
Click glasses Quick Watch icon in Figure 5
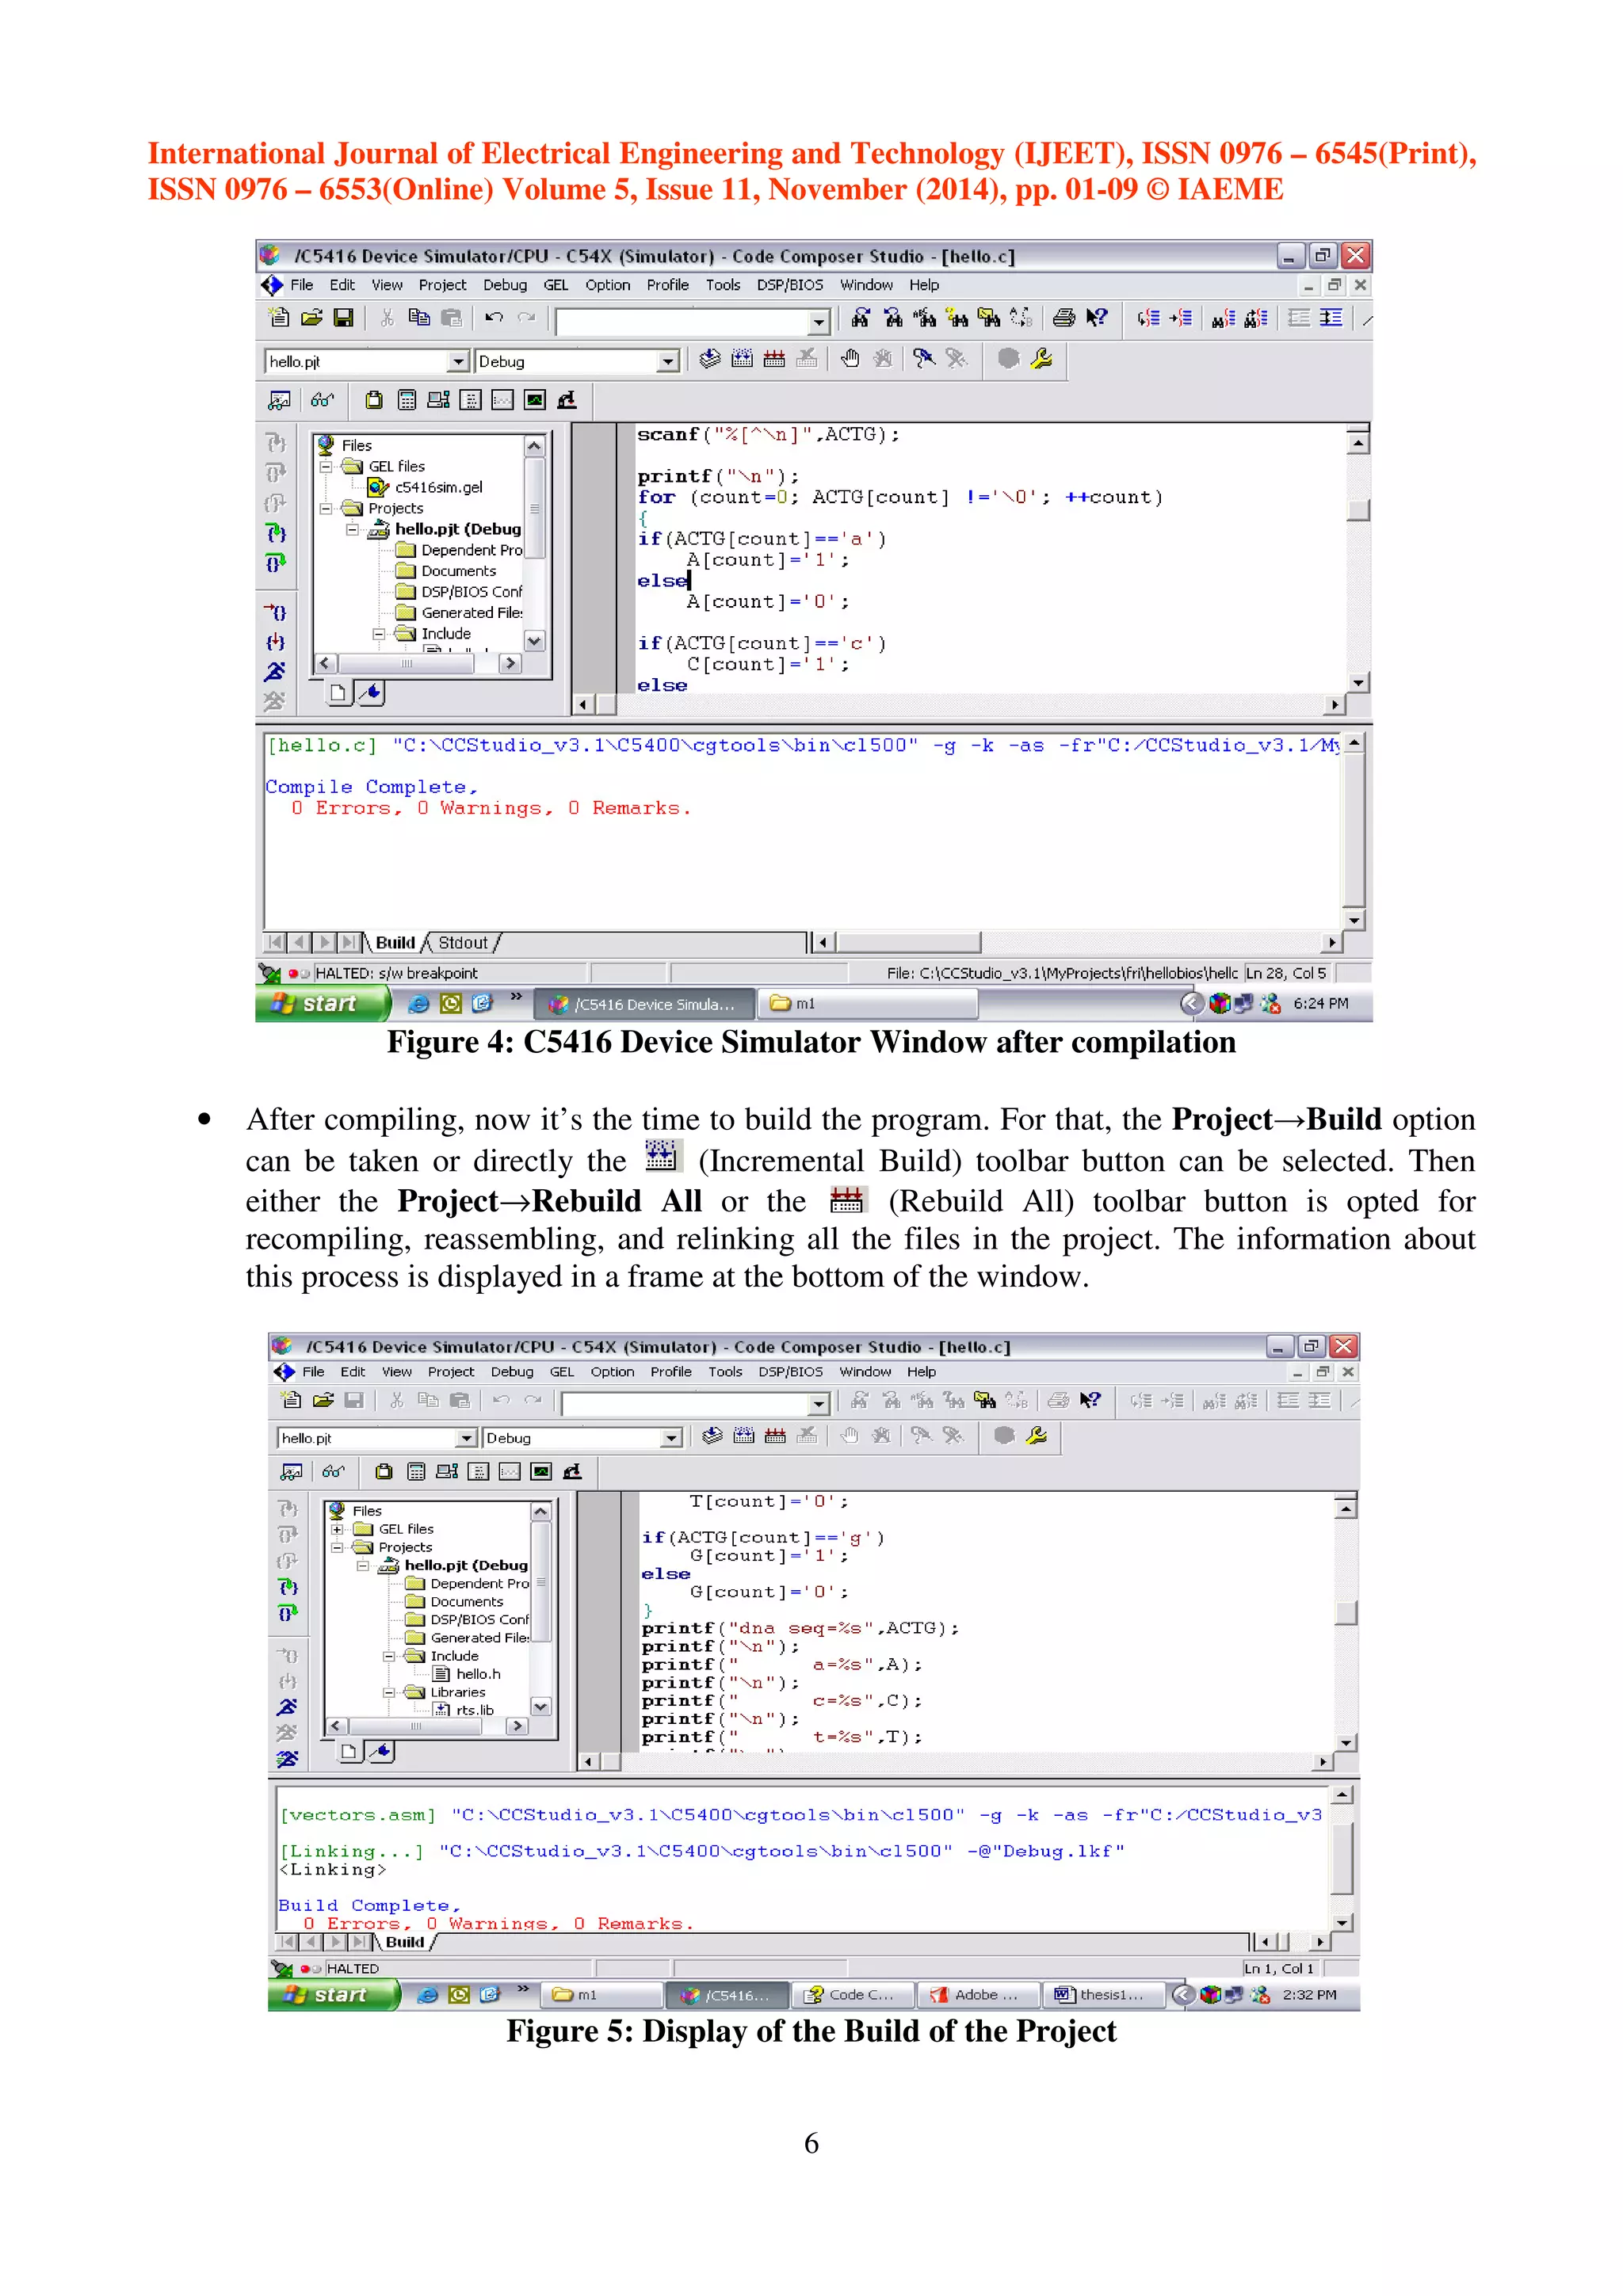[333, 1472]
